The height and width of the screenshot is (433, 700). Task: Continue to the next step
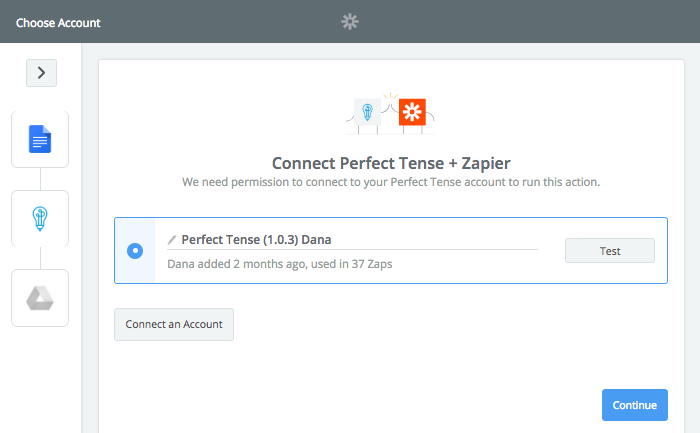pos(635,405)
